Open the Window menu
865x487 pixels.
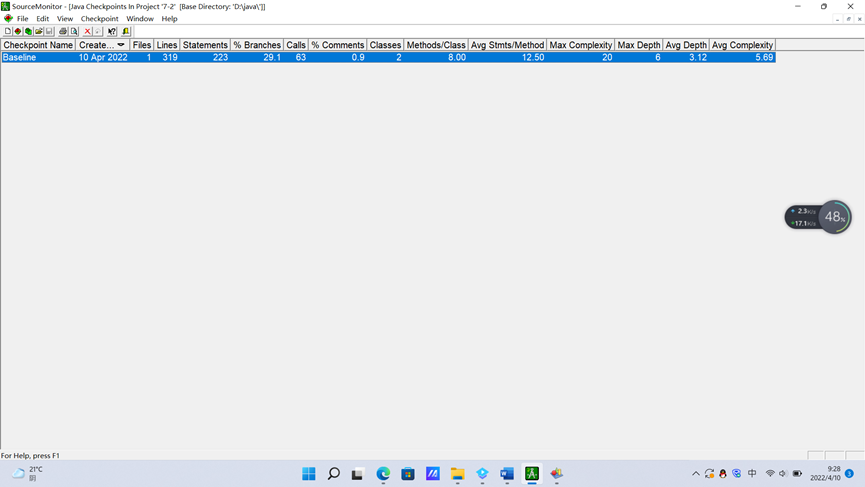(x=140, y=19)
